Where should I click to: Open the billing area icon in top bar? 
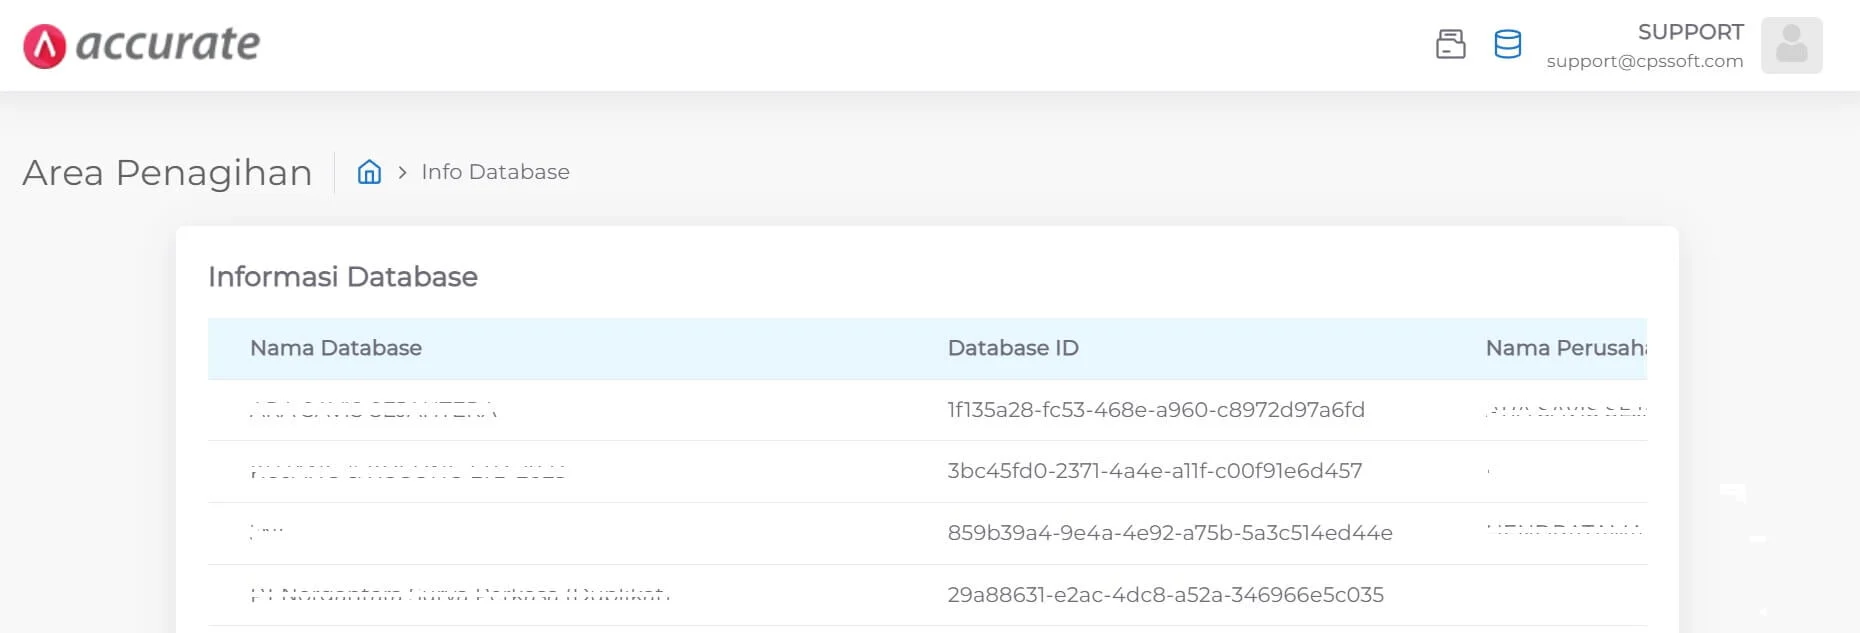coord(1450,44)
